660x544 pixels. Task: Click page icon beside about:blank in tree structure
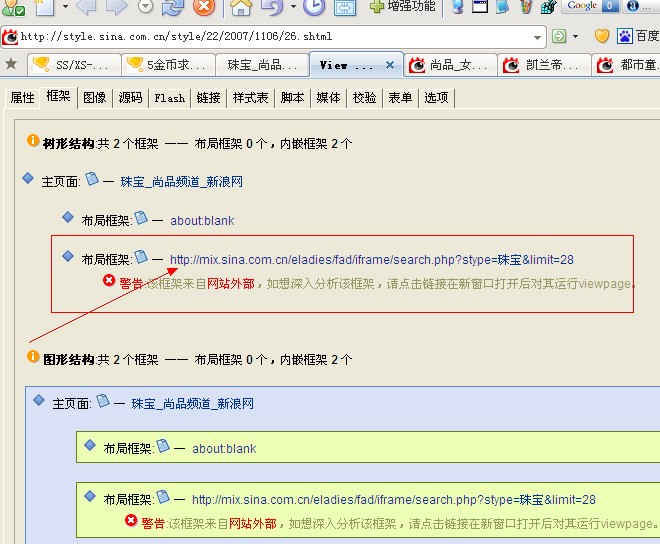(141, 218)
